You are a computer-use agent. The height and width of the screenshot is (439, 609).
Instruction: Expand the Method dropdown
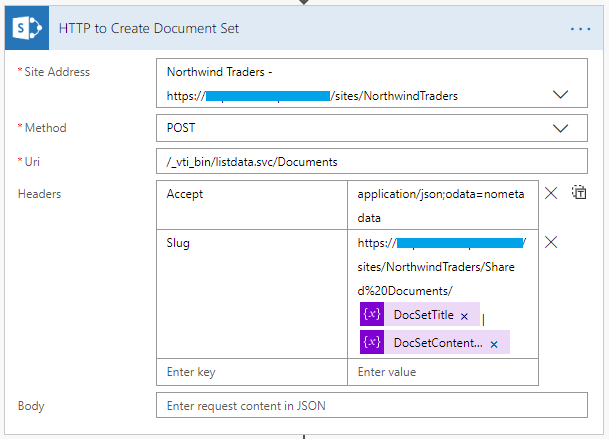(x=559, y=128)
